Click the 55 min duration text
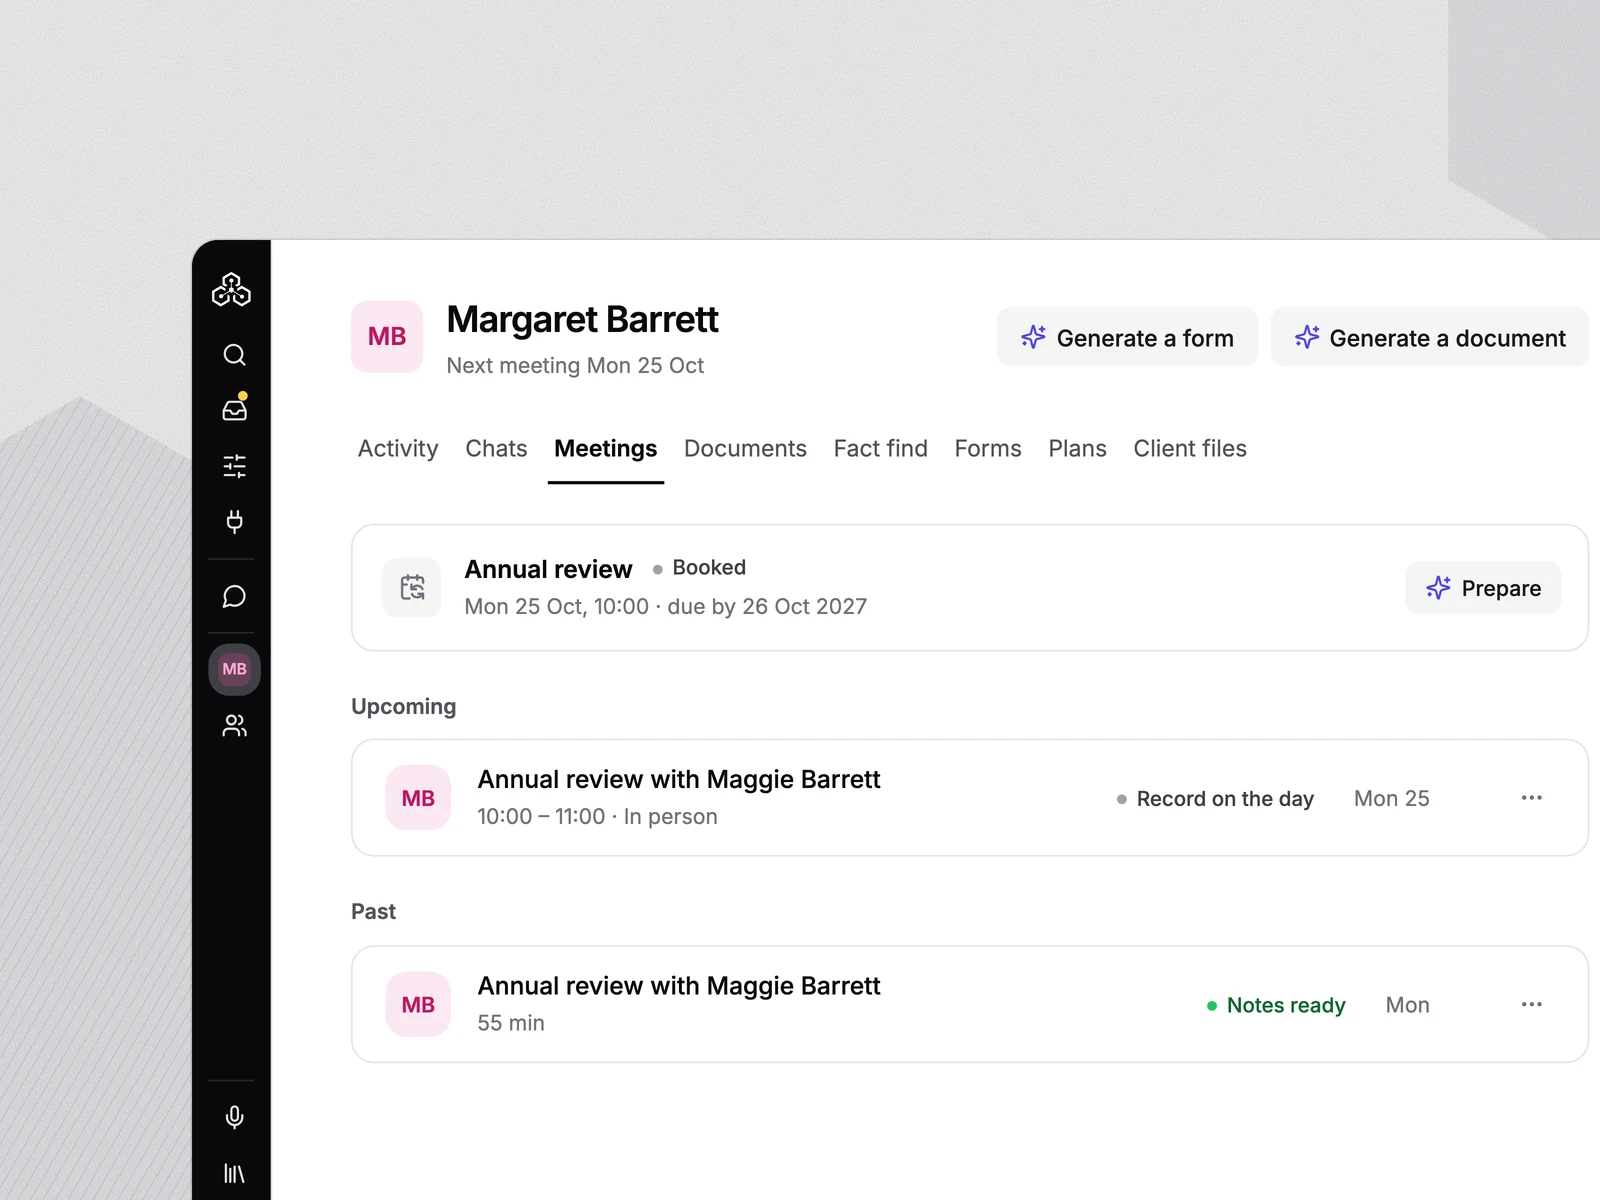The width and height of the screenshot is (1600, 1200). (511, 1023)
